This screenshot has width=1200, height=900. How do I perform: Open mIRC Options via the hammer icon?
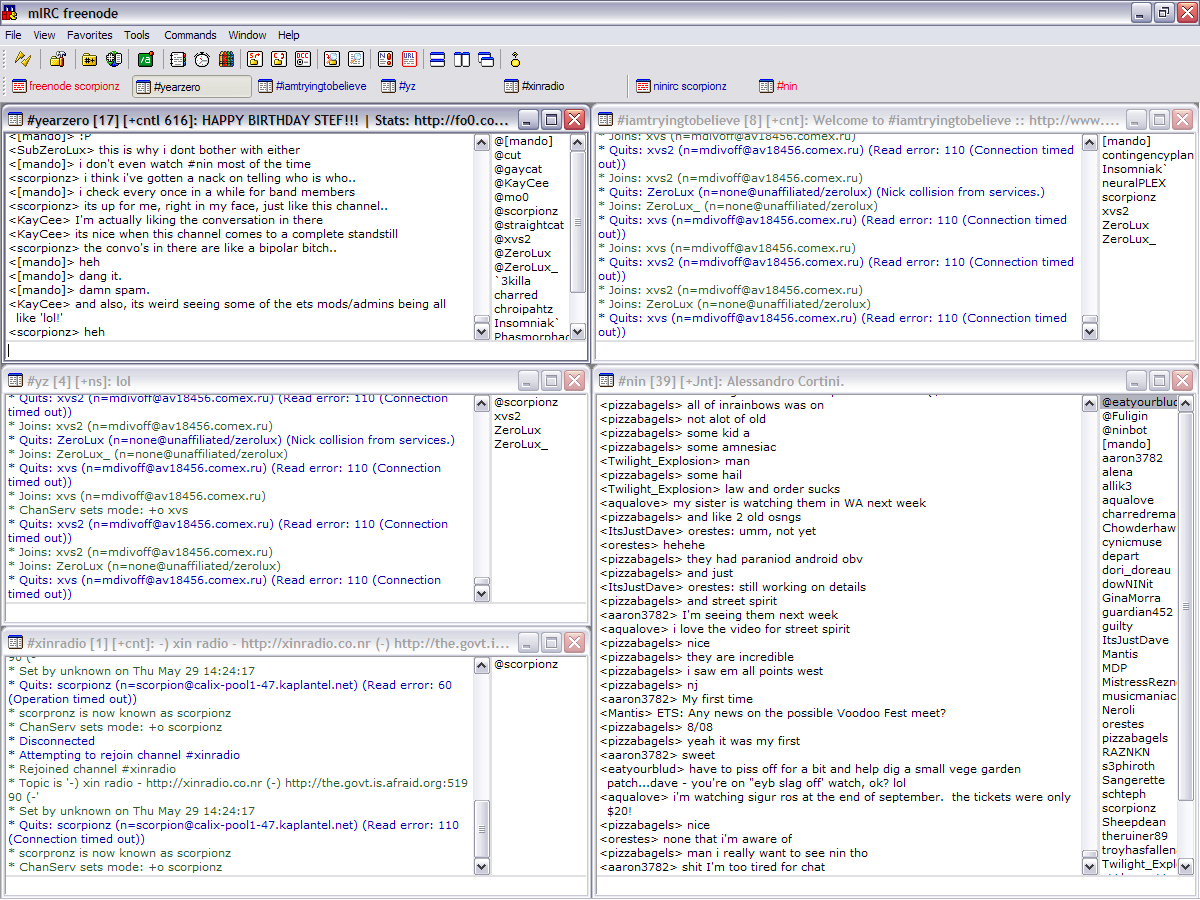[x=57, y=59]
